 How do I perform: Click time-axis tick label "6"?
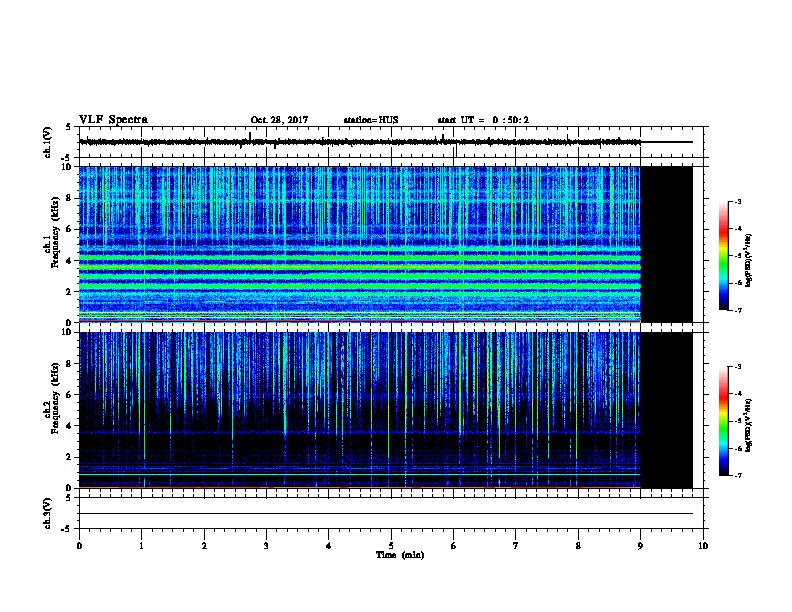pos(454,545)
